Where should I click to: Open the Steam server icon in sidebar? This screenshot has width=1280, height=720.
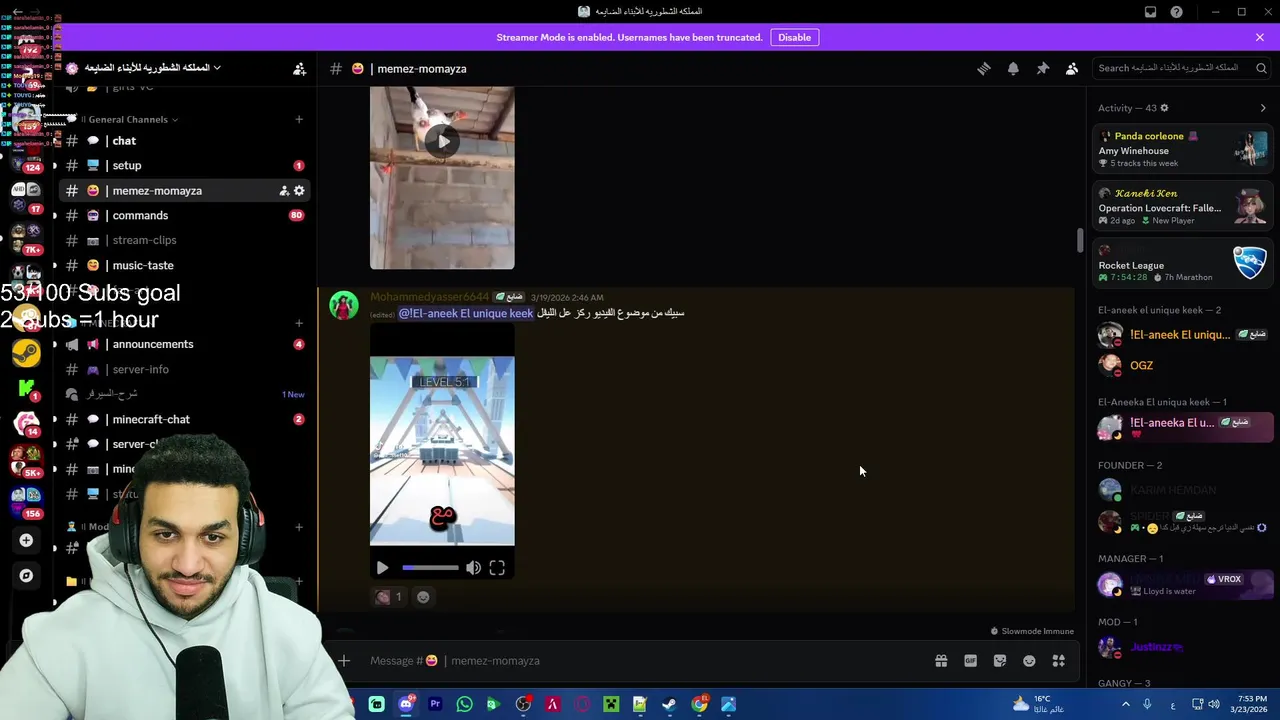26,352
